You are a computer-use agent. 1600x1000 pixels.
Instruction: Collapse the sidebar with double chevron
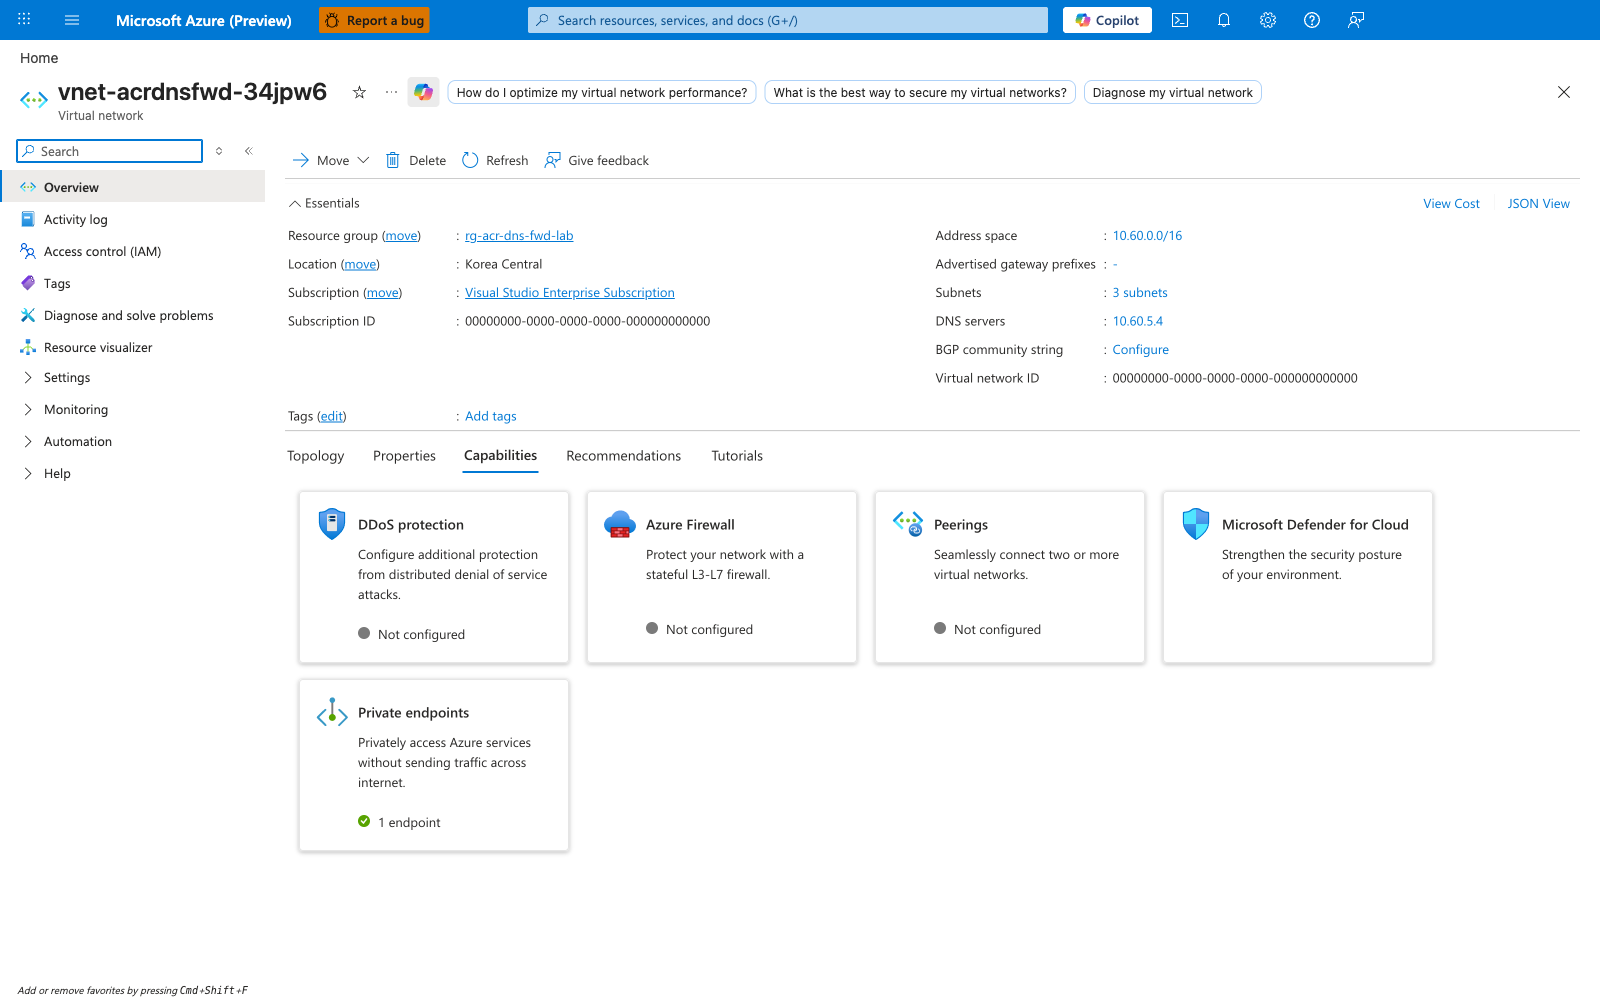pos(249,151)
